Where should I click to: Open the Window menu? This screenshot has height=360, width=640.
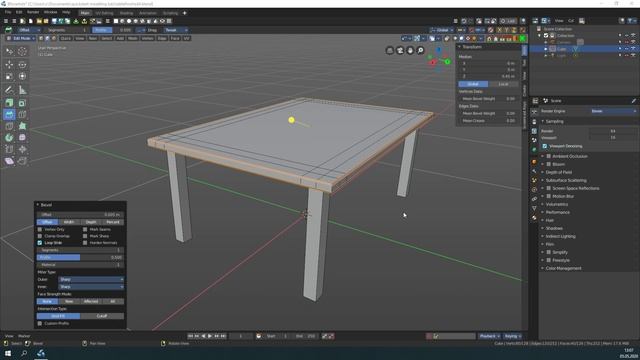pos(50,12)
